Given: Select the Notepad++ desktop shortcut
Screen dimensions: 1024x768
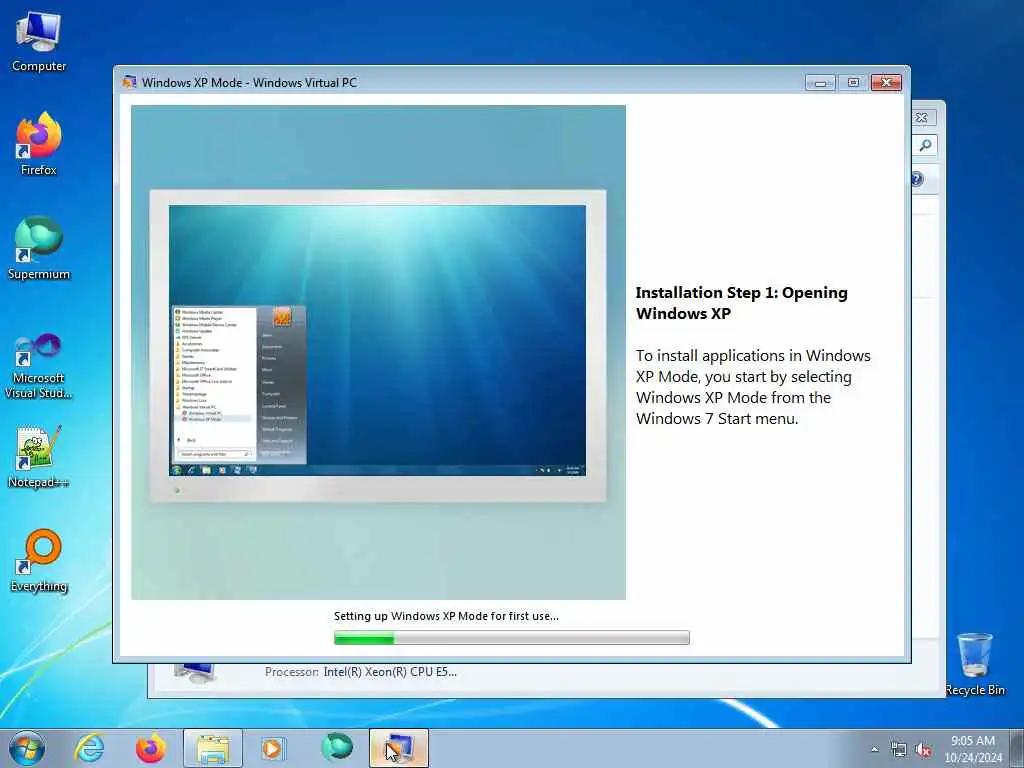Looking at the screenshot, I should click(39, 457).
